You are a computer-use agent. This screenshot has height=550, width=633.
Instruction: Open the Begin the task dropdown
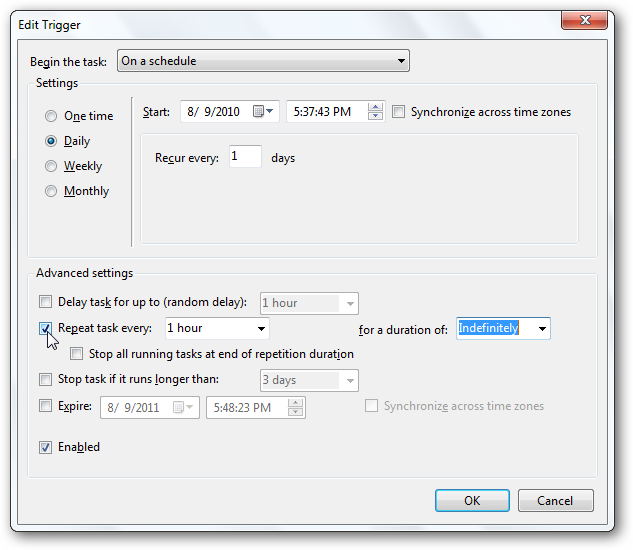[263, 61]
